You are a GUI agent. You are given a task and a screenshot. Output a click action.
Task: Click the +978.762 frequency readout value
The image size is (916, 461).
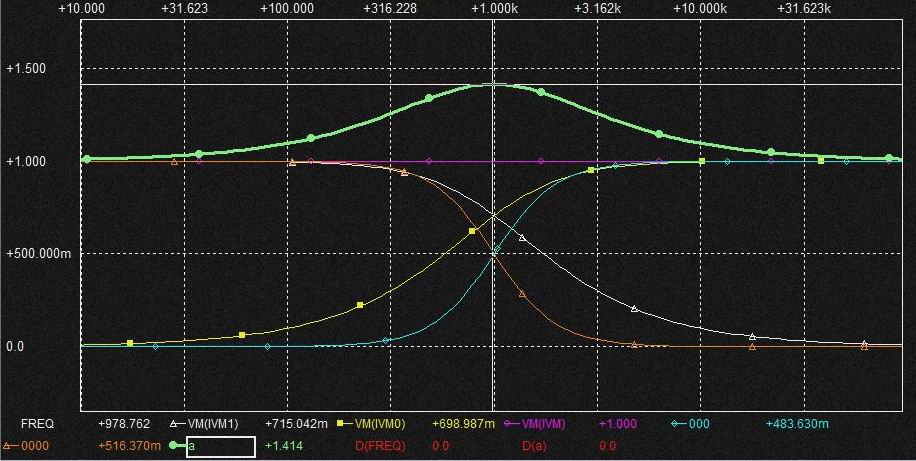(x=124, y=424)
